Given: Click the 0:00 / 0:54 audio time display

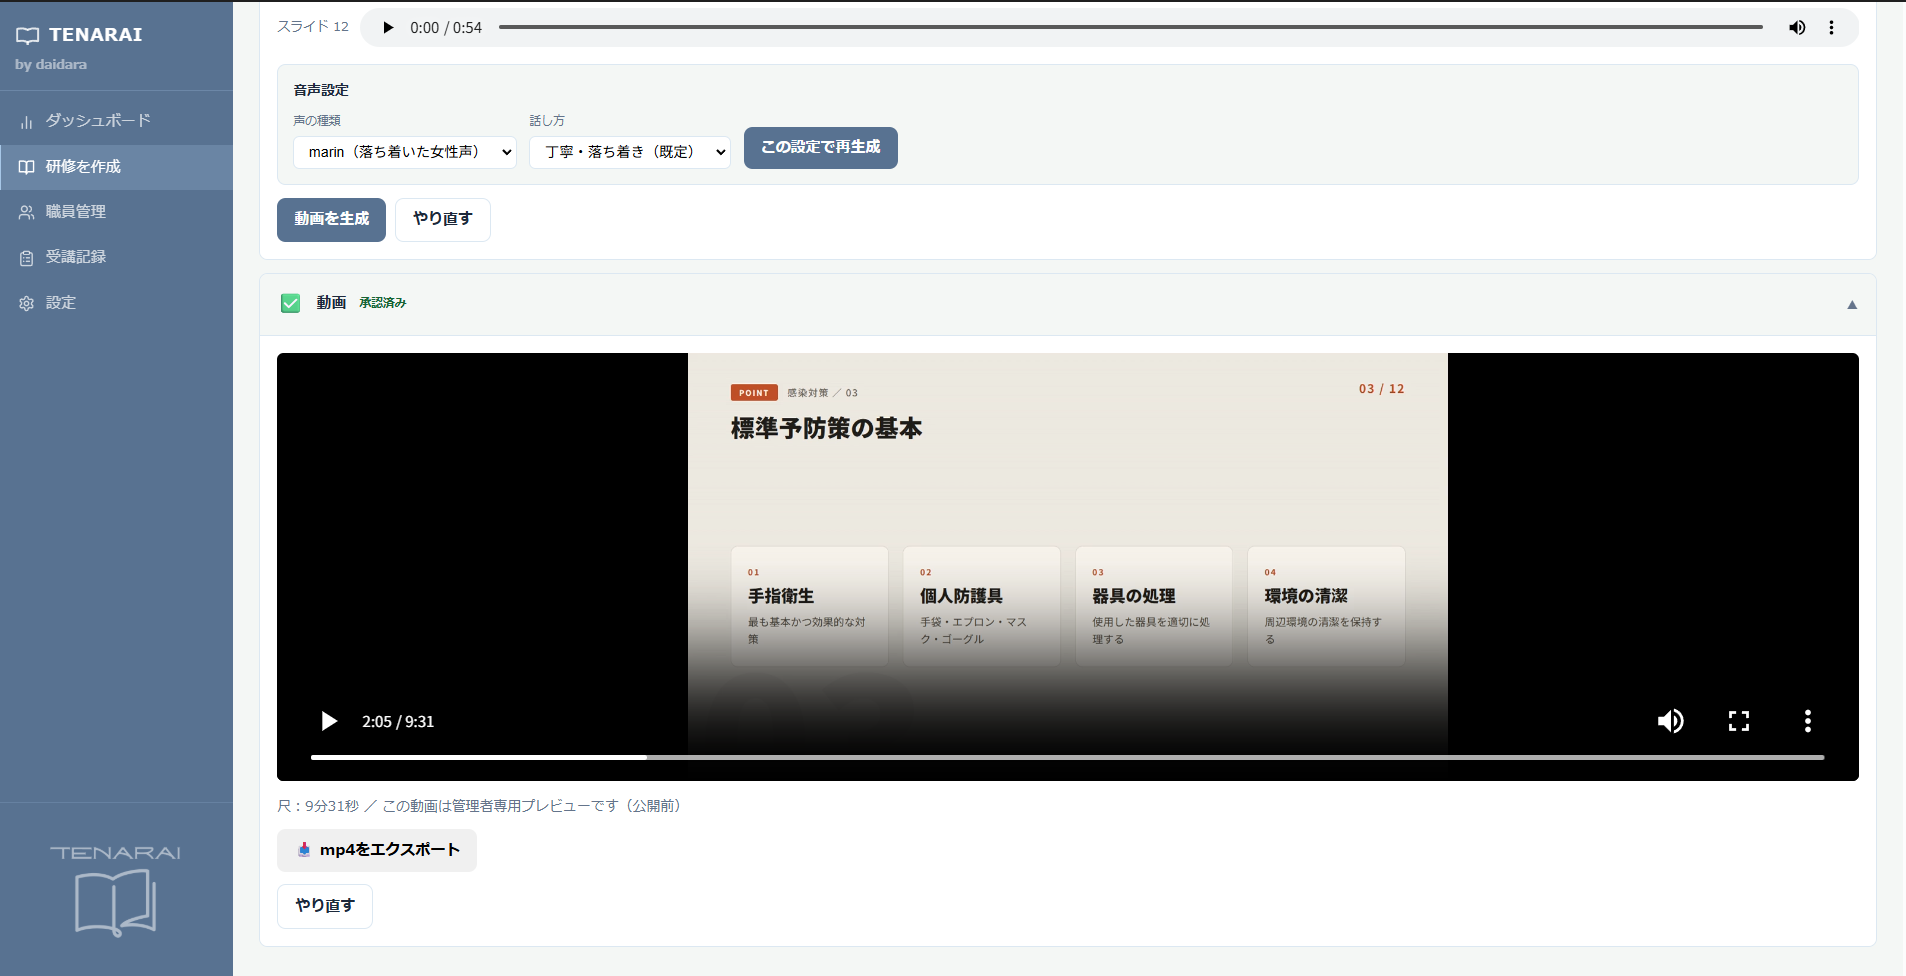Looking at the screenshot, I should [446, 28].
